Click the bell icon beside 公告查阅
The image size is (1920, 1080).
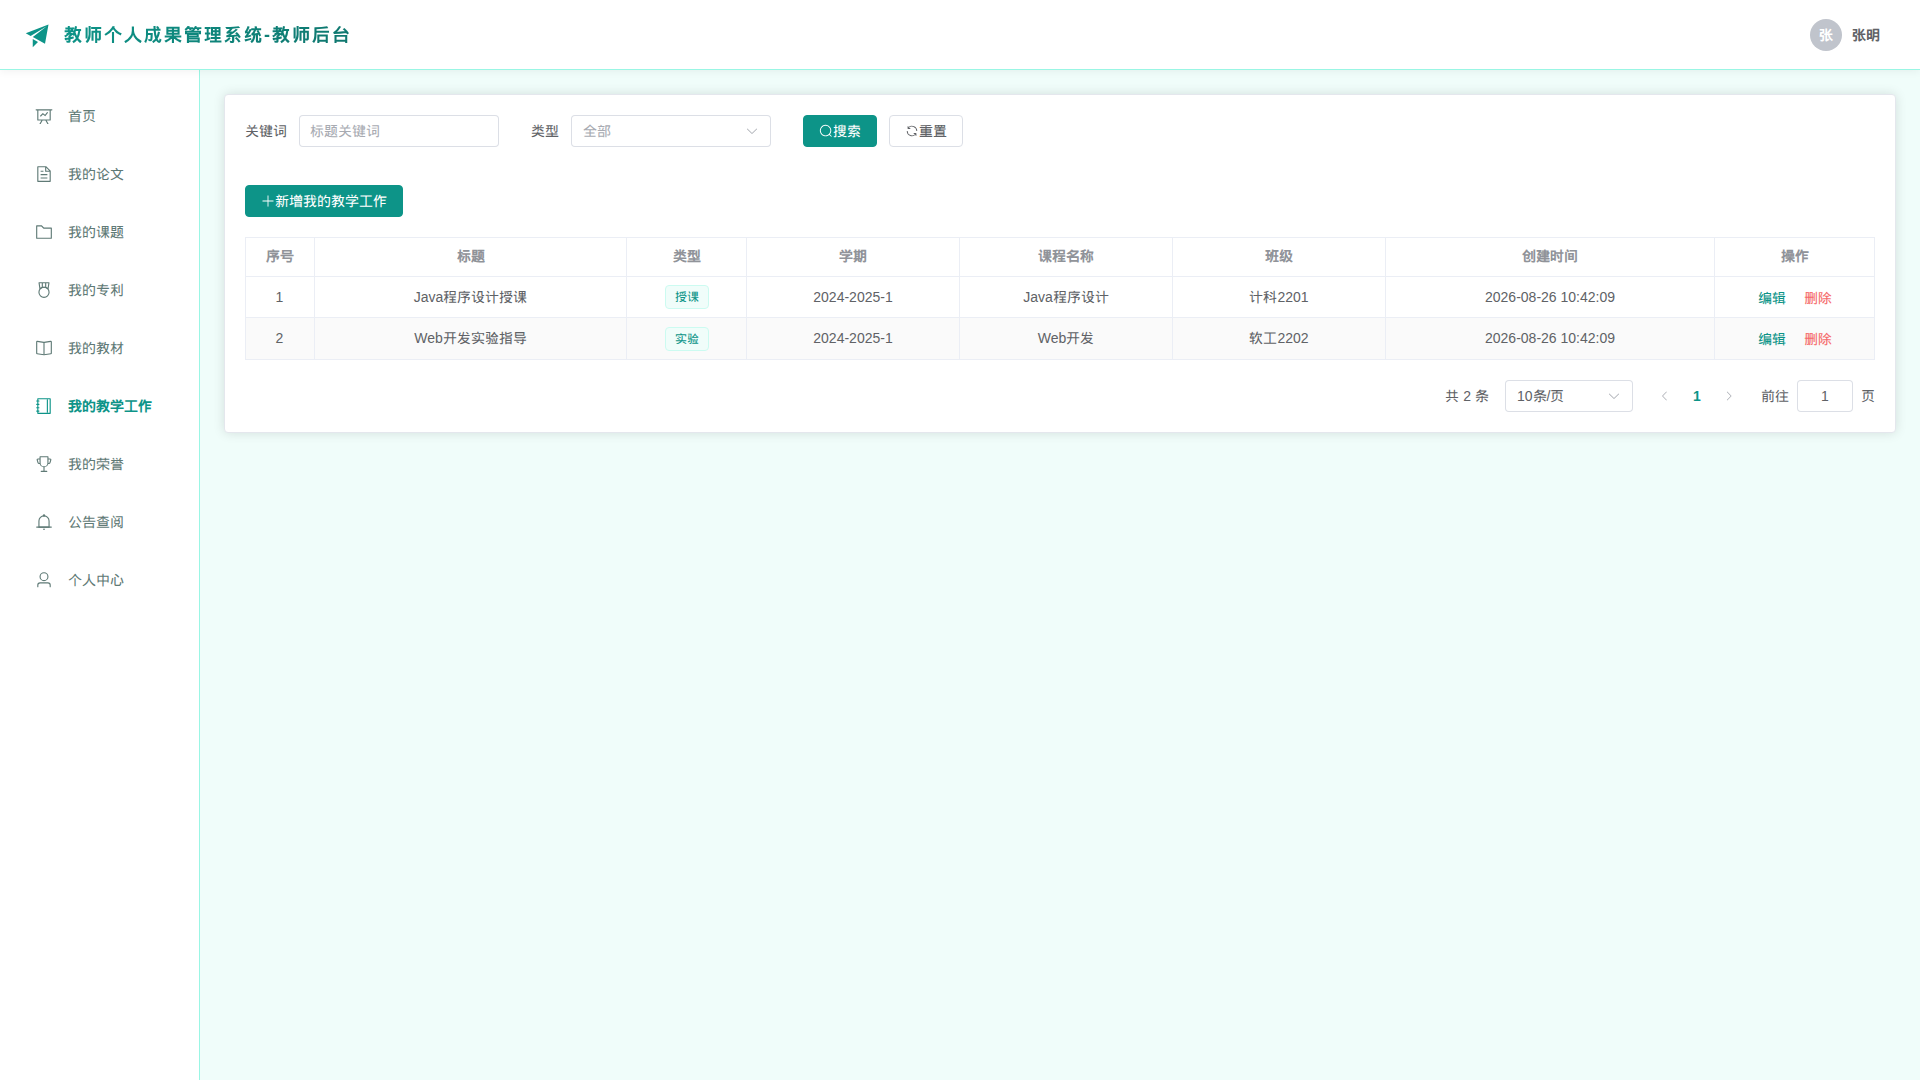point(44,522)
